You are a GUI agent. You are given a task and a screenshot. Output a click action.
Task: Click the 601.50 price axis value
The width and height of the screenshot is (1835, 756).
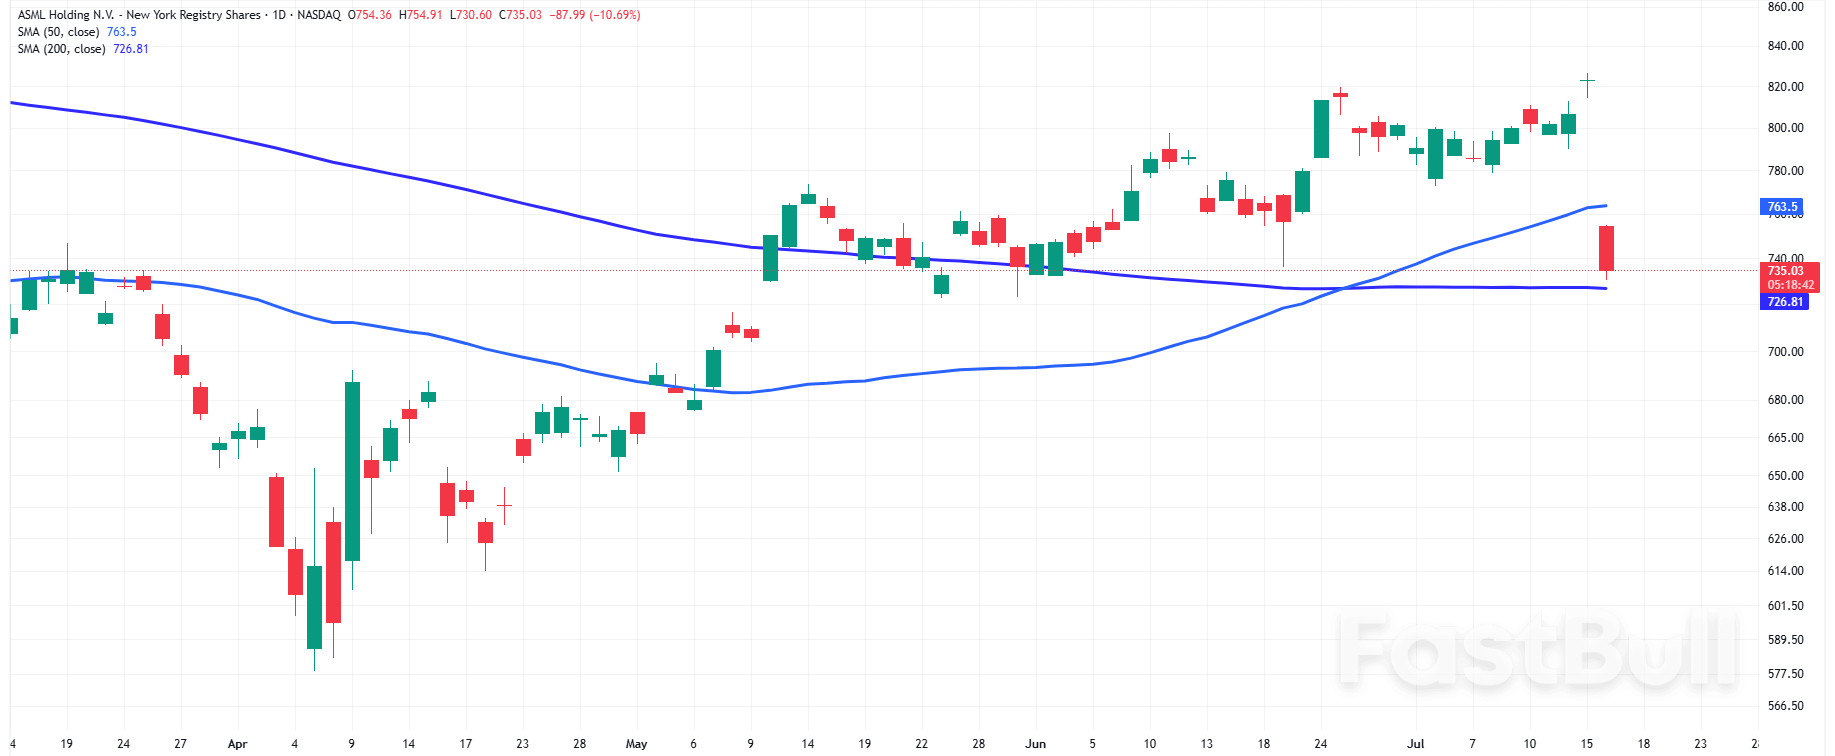1785,606
